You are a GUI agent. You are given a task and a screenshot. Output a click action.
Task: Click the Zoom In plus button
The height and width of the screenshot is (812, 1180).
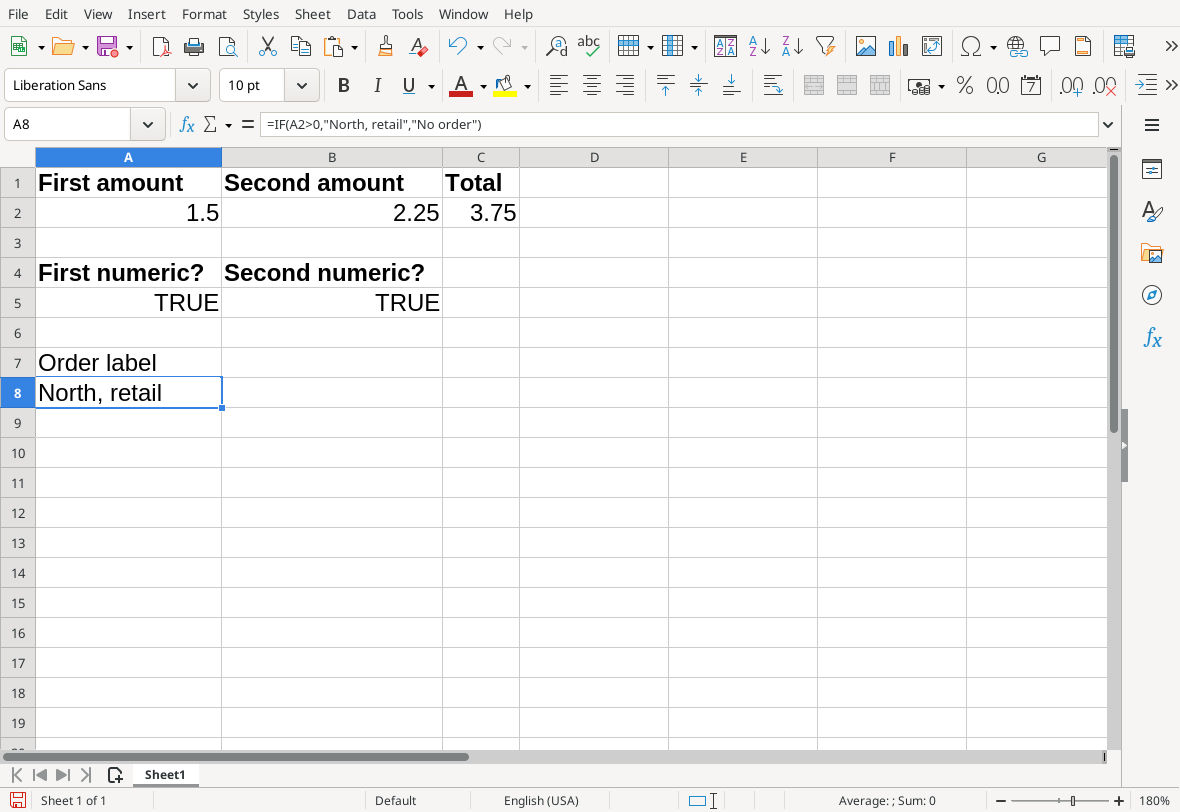click(1119, 801)
